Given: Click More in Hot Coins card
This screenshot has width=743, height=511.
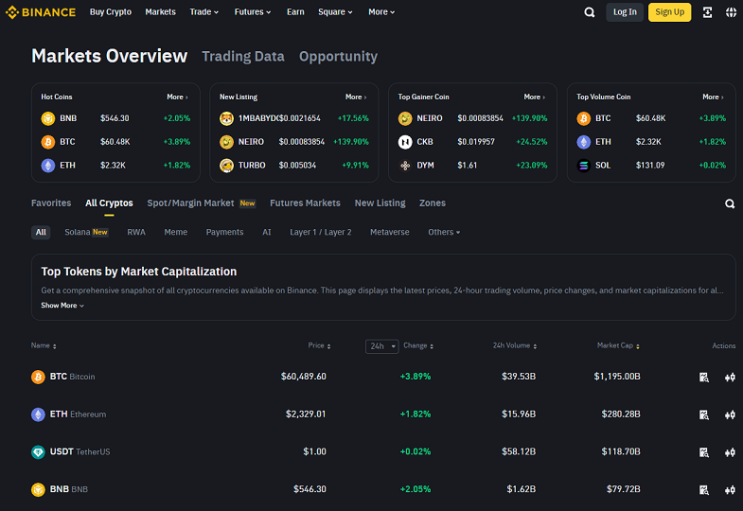Looking at the screenshot, I should click(177, 97).
